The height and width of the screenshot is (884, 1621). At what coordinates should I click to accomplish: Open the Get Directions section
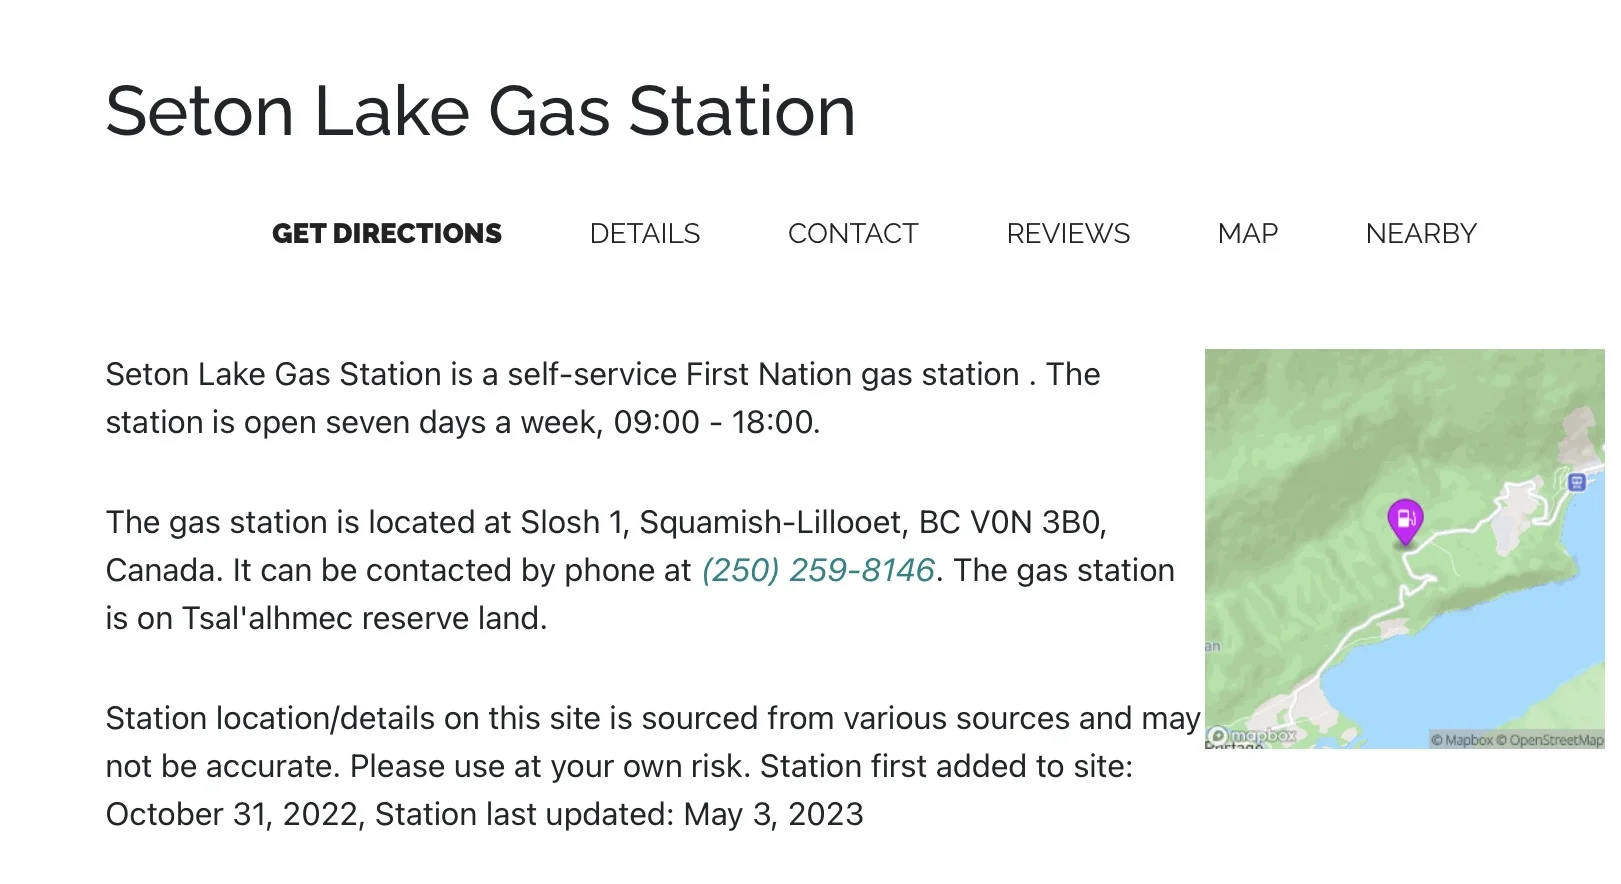(387, 234)
